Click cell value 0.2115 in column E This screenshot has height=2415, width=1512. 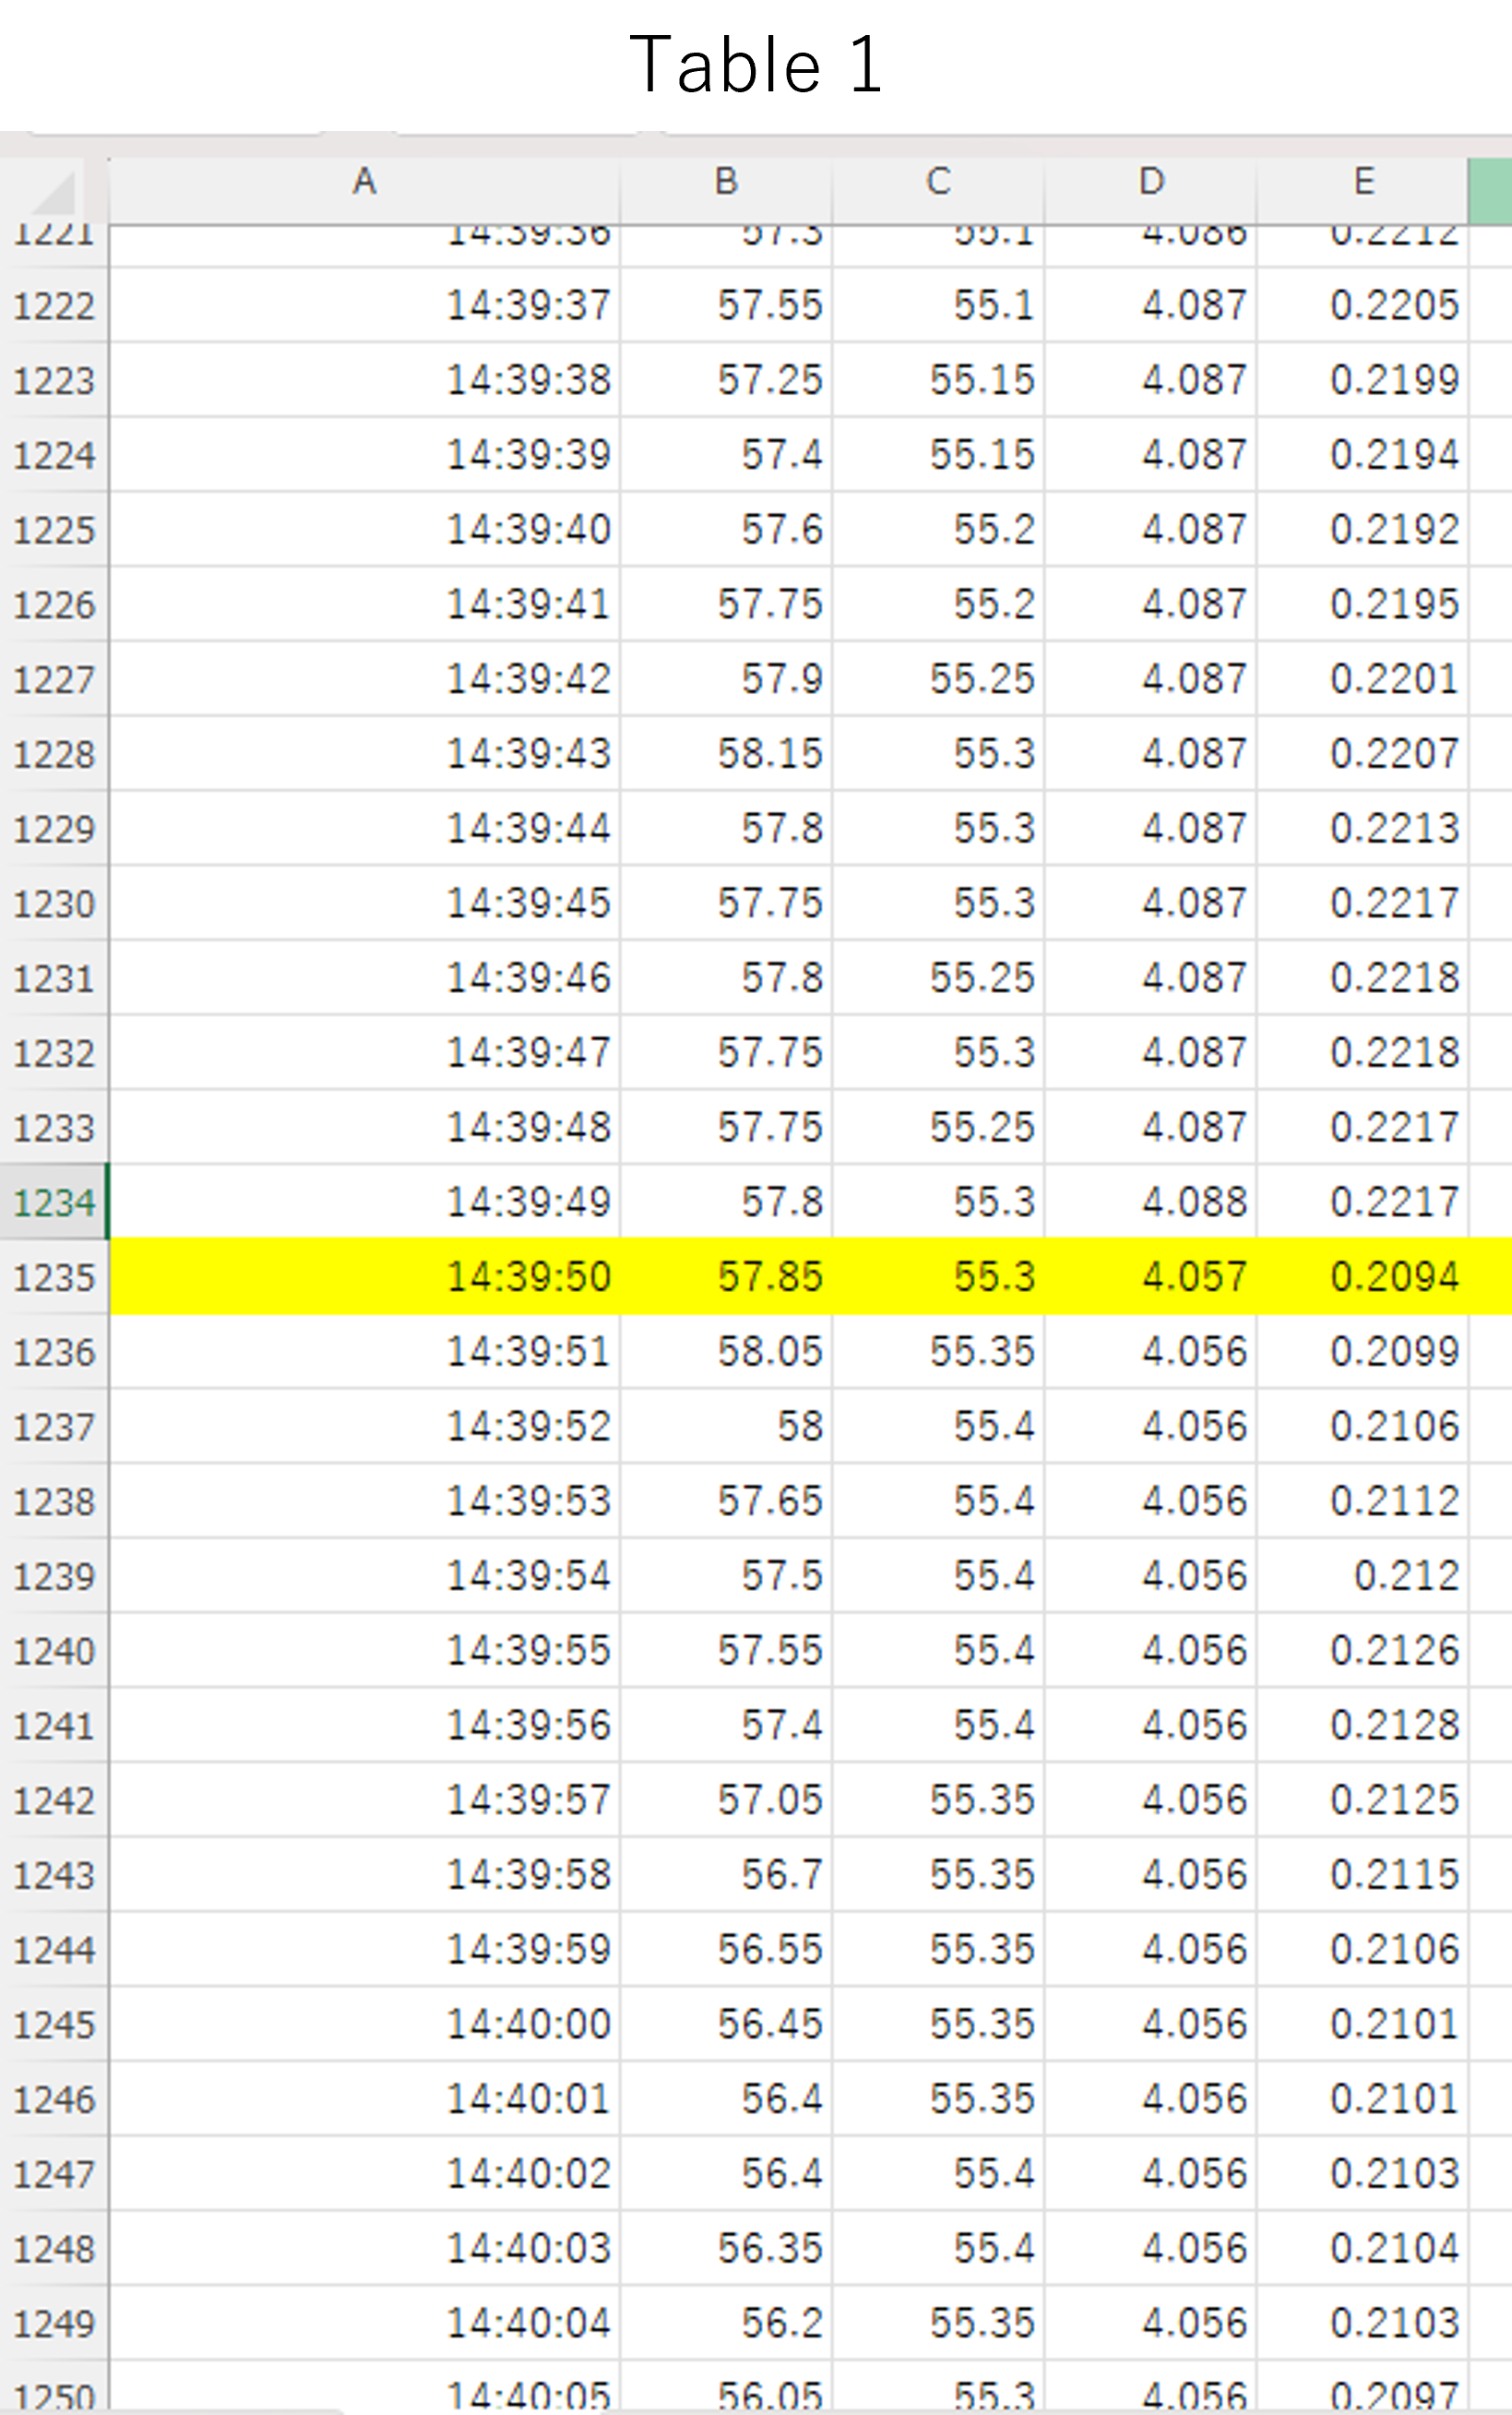point(1363,1873)
